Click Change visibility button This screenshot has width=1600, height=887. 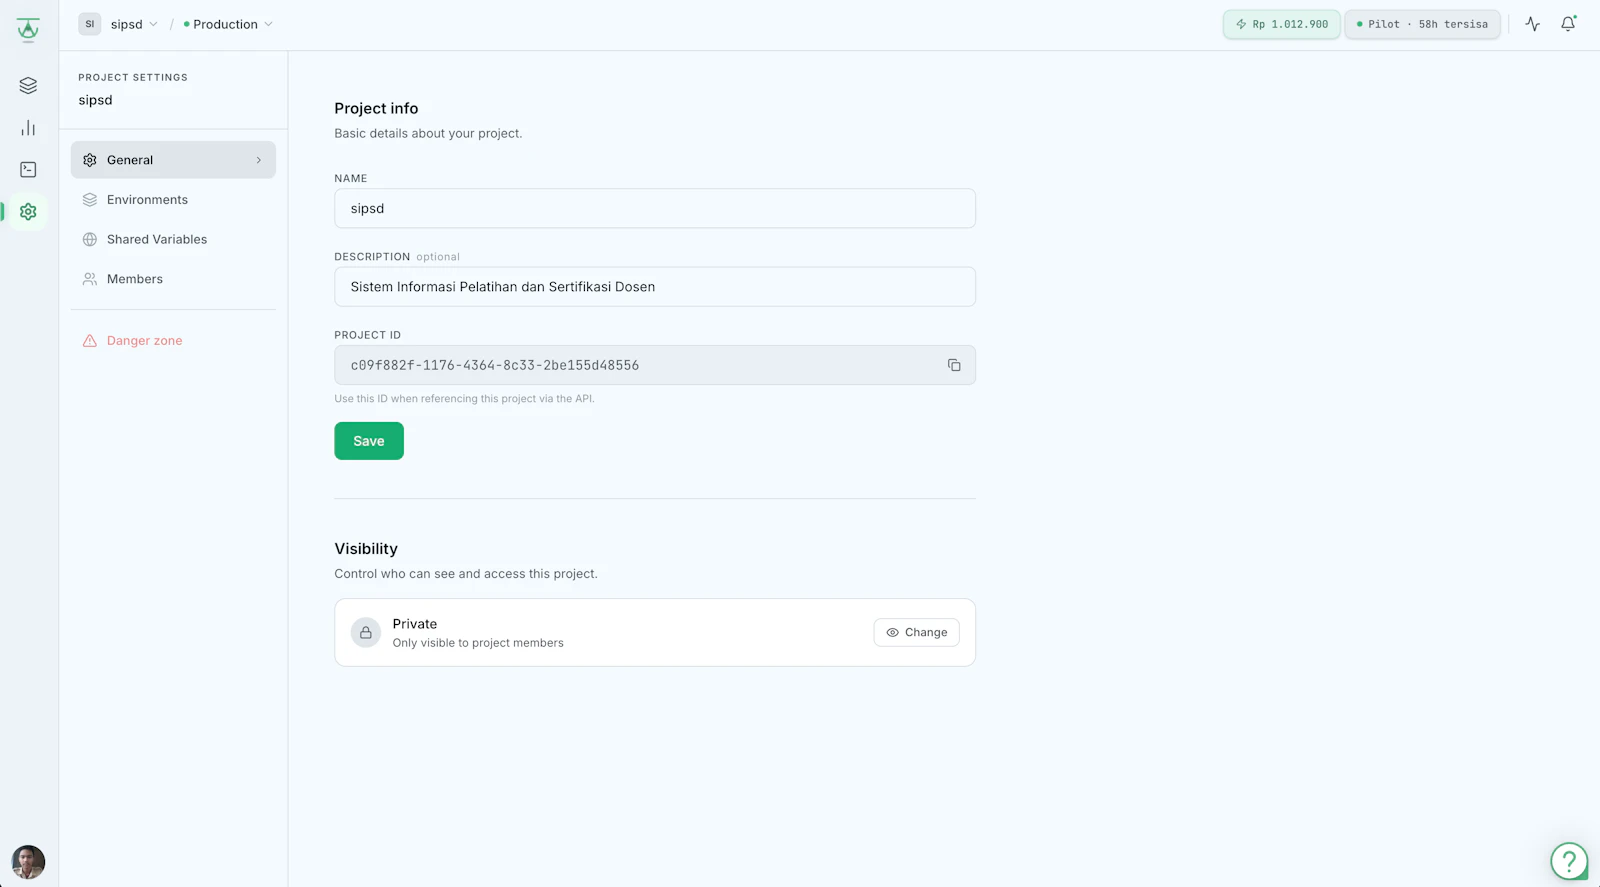pyautogui.click(x=916, y=632)
